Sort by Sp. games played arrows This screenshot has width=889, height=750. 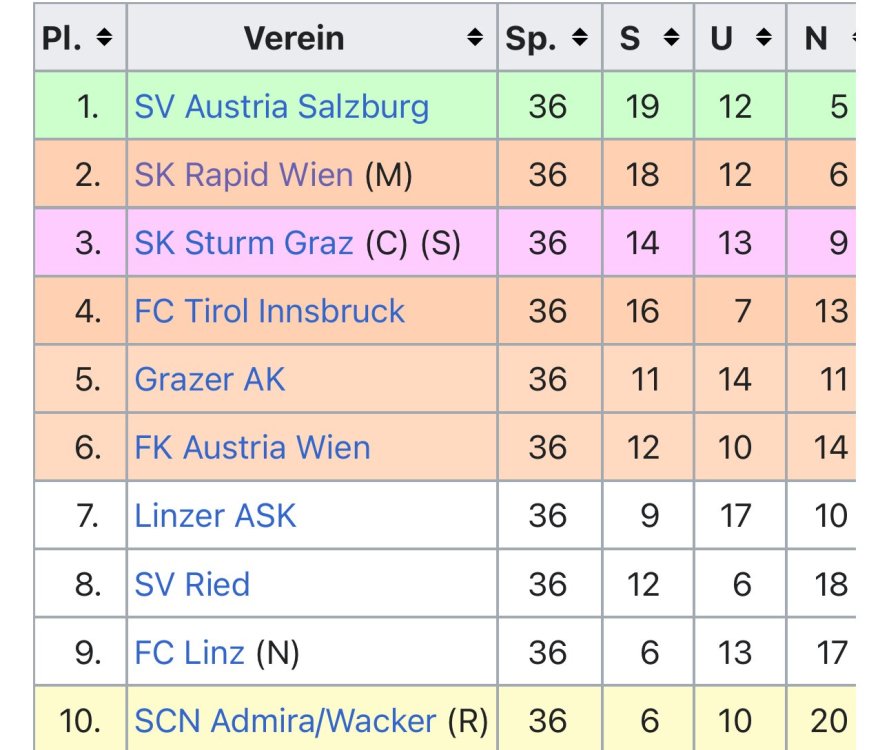click(x=580, y=38)
